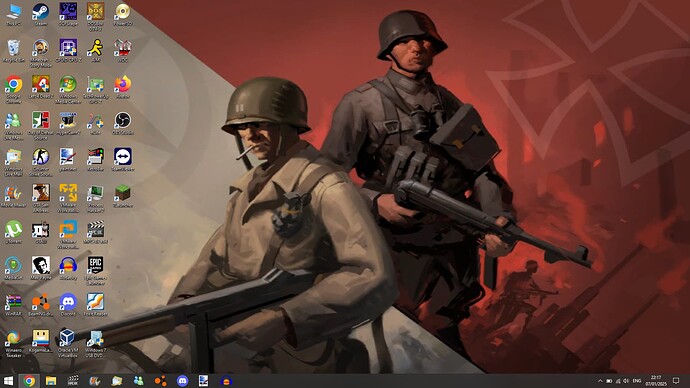Open the Counter-Strike Source shortcut

(x=40, y=162)
